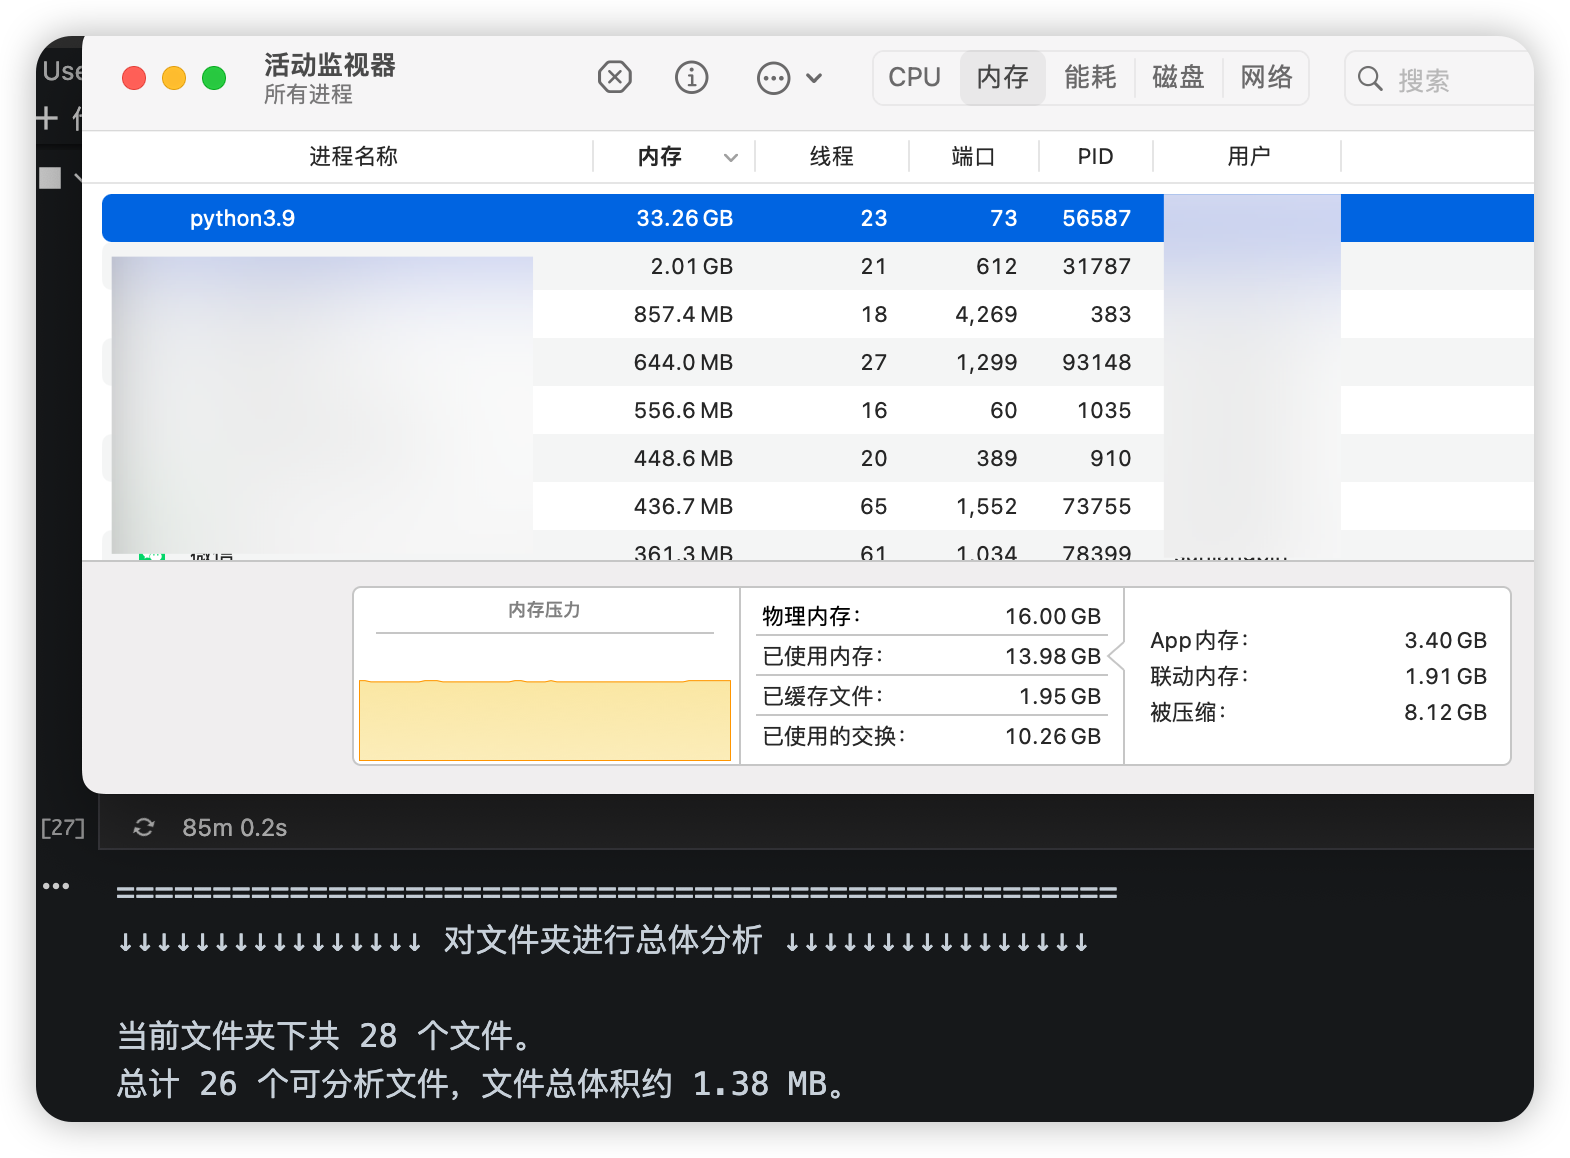Click the output line 当前文件夹下共 28 个文件
1570x1158 pixels.
[x=326, y=1036]
